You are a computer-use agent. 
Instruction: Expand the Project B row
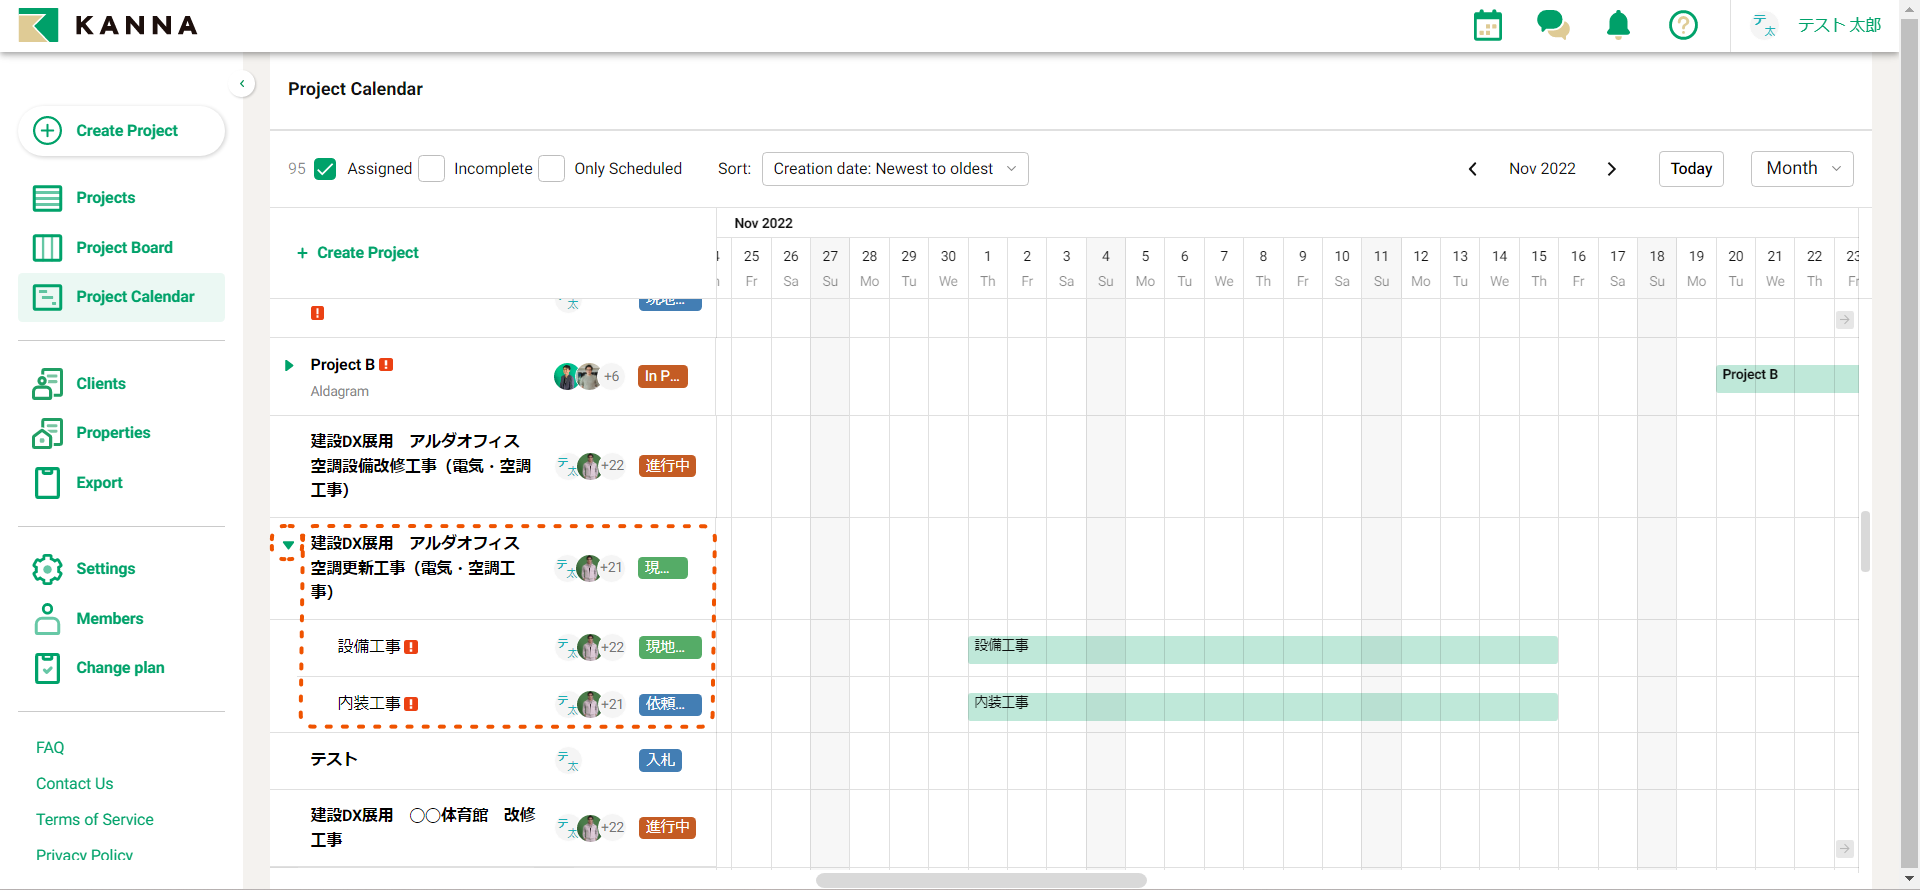pyautogui.click(x=289, y=365)
